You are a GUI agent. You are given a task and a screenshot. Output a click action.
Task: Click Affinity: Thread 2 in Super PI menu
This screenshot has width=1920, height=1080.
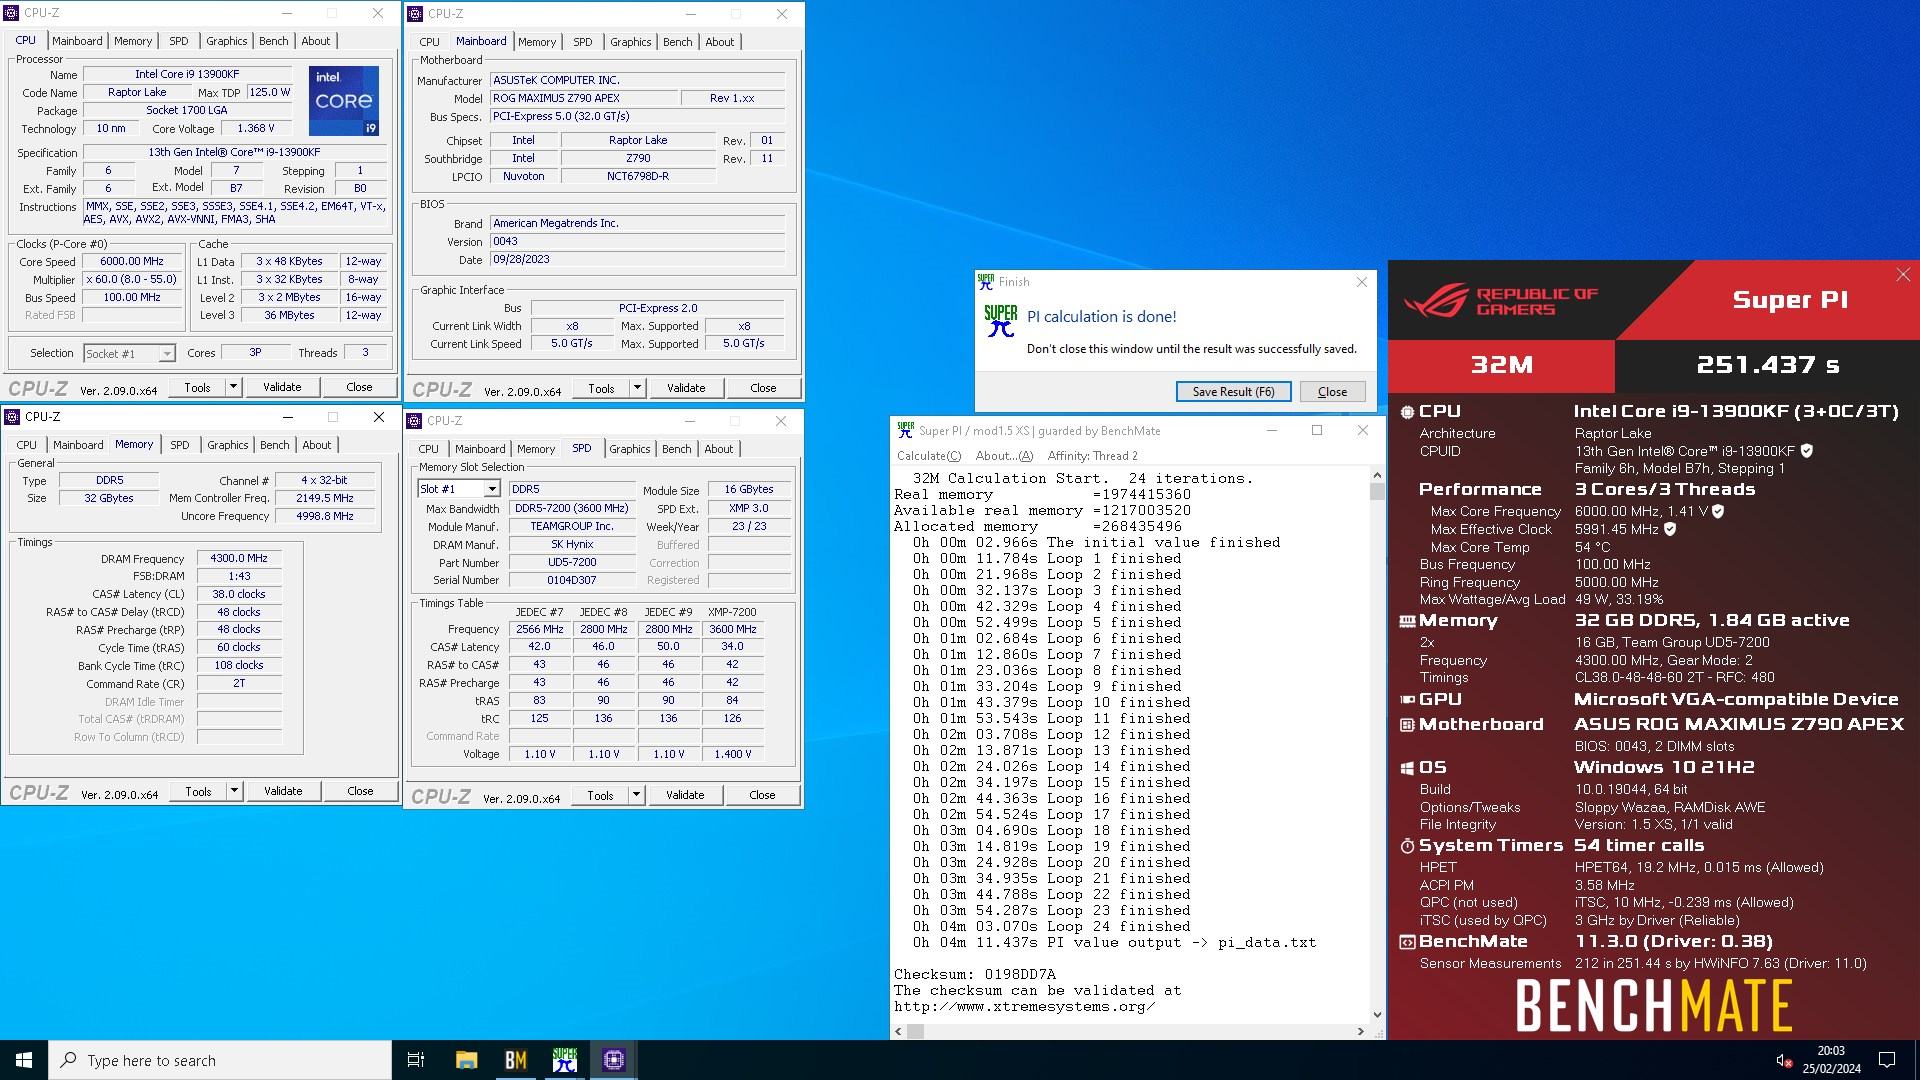coord(1092,456)
